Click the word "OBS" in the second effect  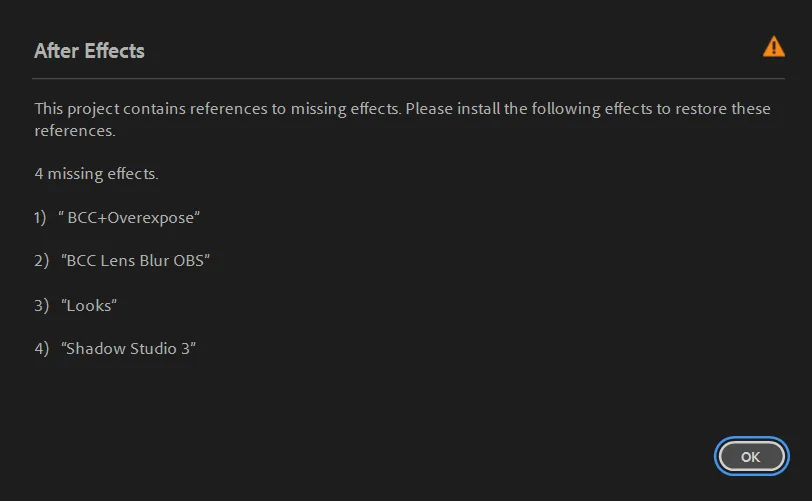click(x=188, y=261)
